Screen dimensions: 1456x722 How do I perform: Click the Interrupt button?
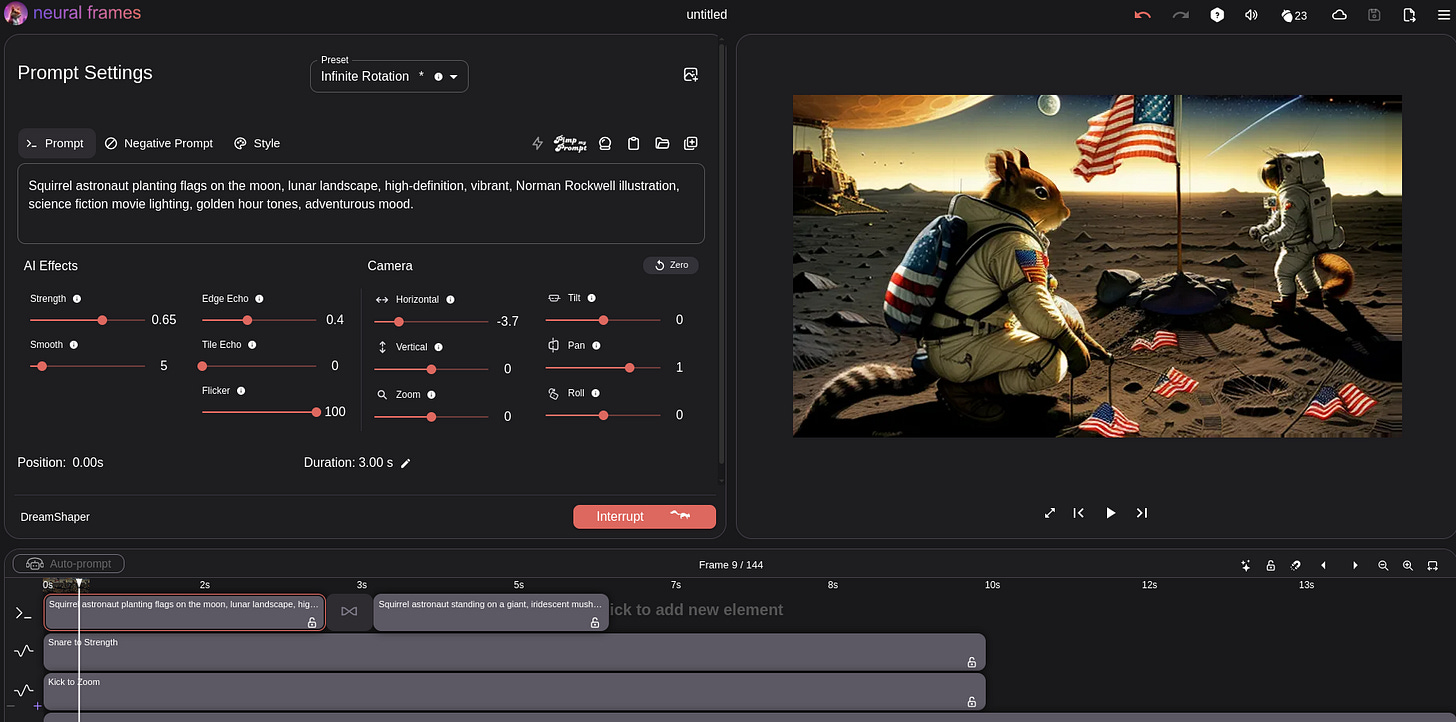click(x=644, y=516)
